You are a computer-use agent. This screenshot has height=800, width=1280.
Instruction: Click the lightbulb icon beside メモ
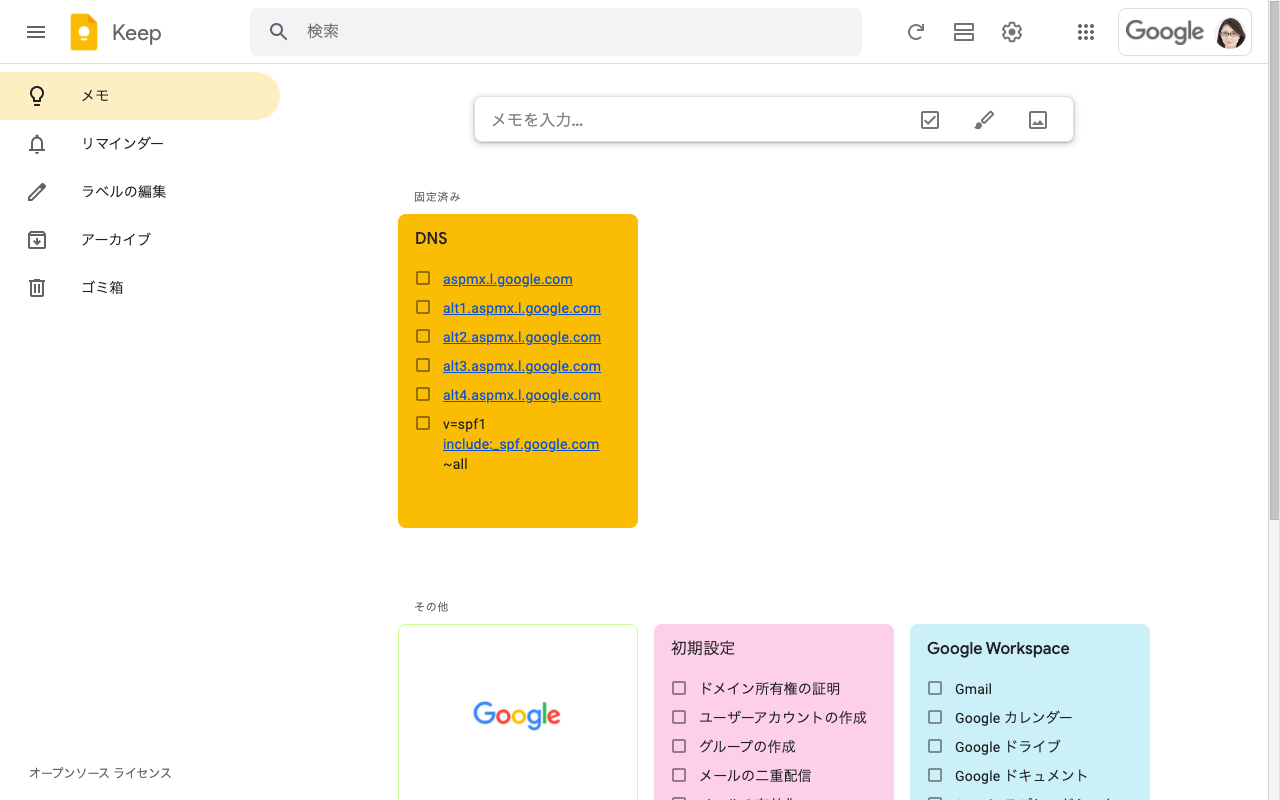click(37, 96)
